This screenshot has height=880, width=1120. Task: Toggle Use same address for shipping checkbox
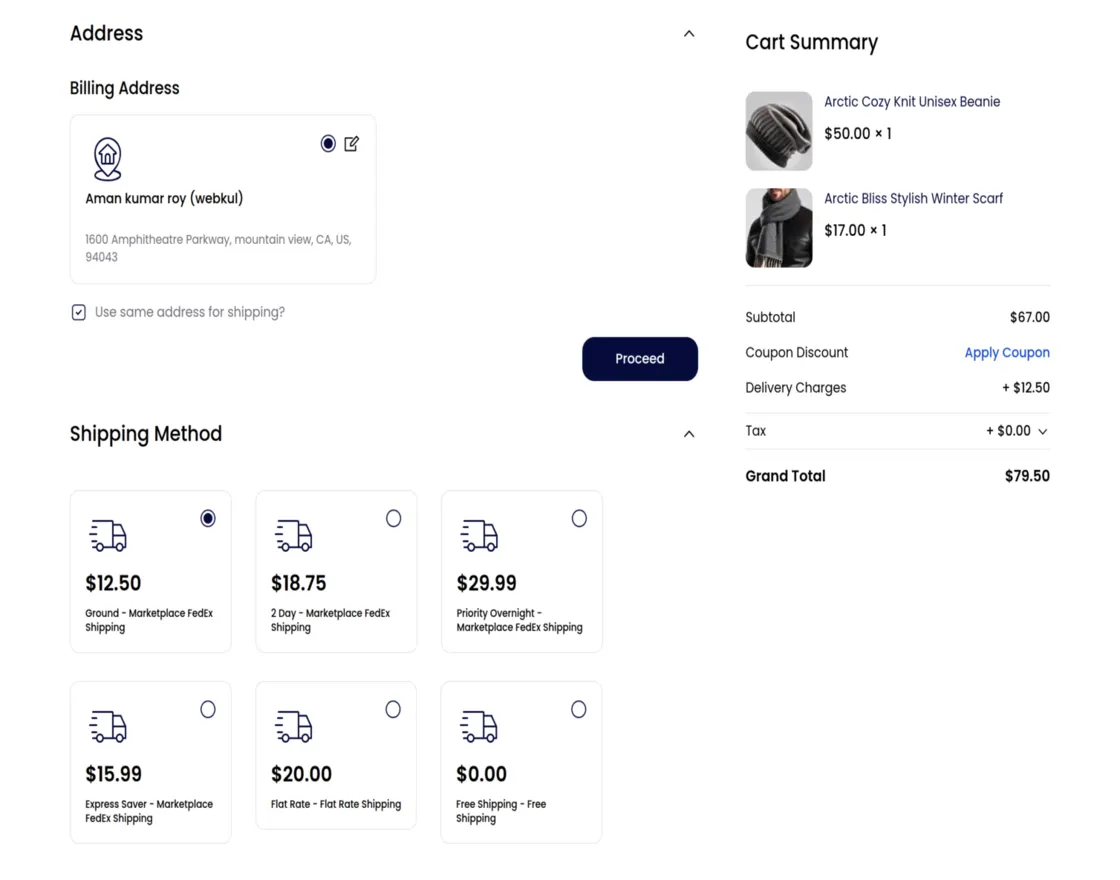pos(79,312)
